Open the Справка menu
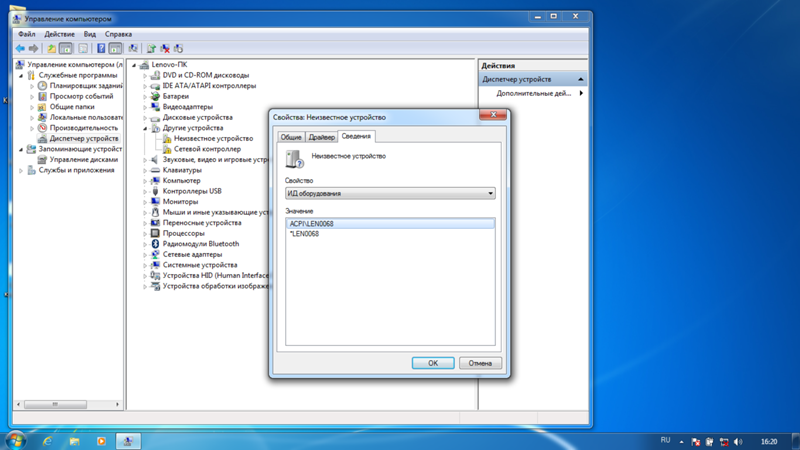Viewport: 800px width, 450px height. (118, 34)
